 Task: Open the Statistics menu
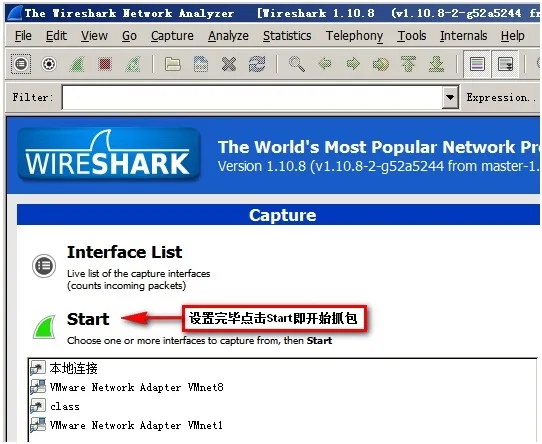287,36
